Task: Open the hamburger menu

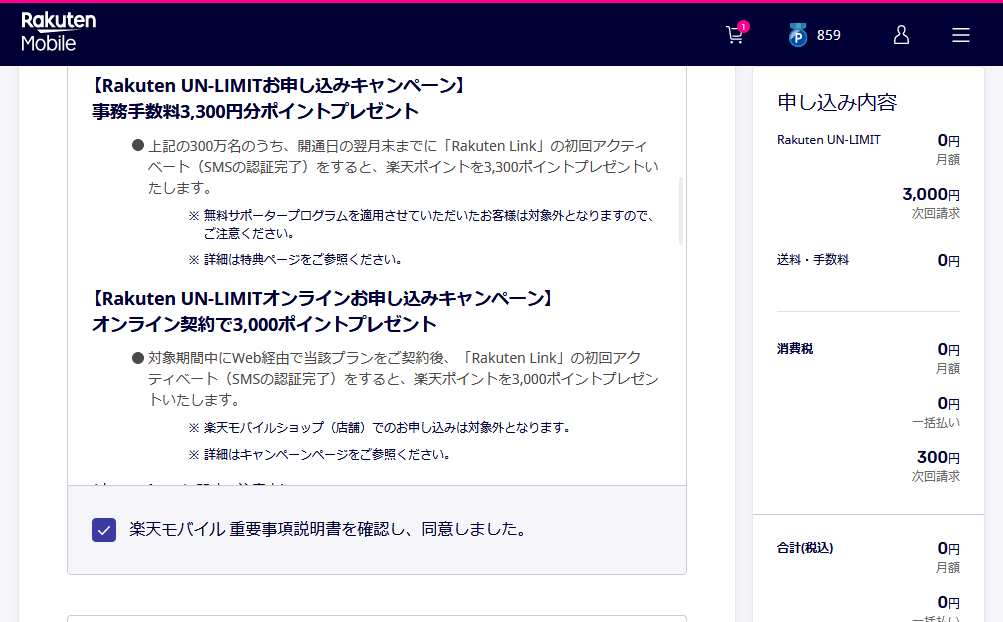Action: click(x=960, y=35)
